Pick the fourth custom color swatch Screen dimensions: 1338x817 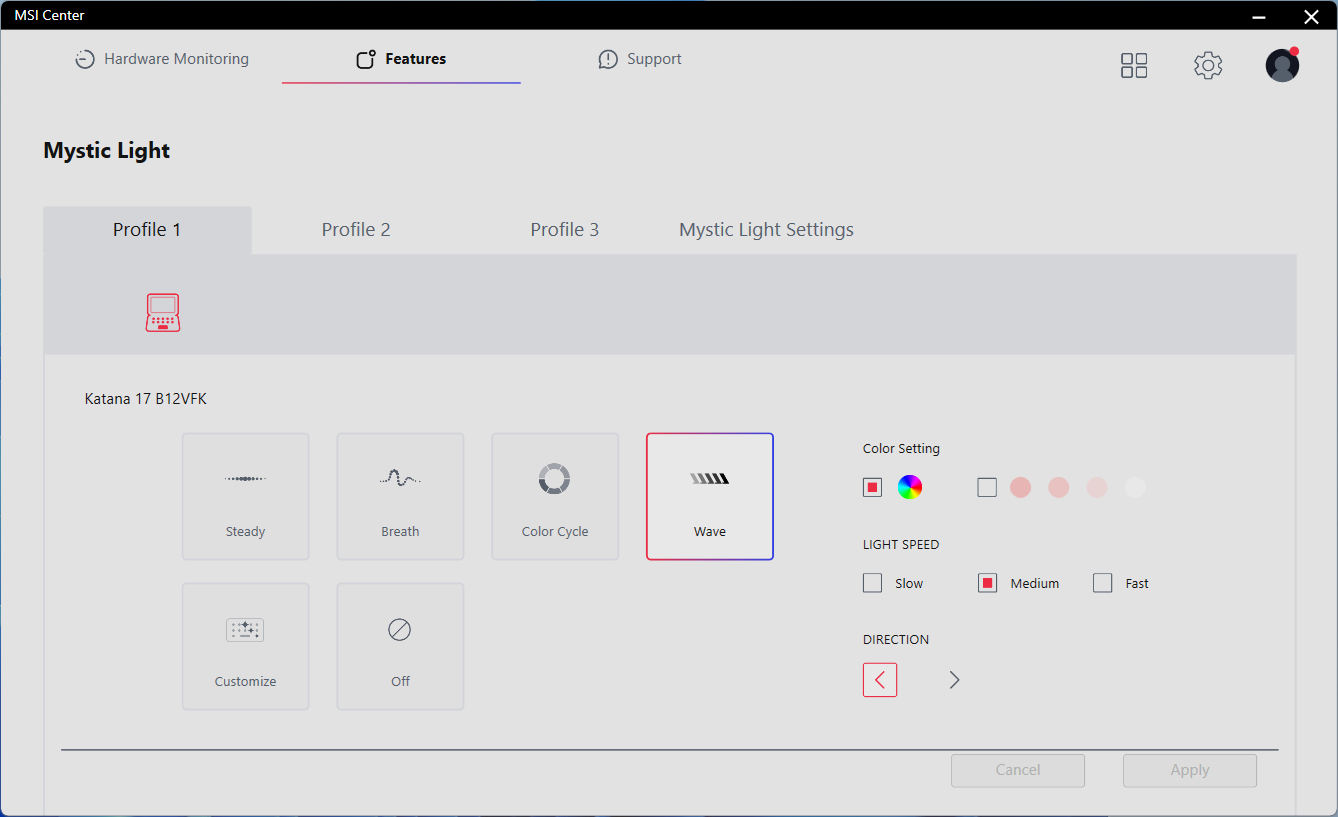(1135, 487)
